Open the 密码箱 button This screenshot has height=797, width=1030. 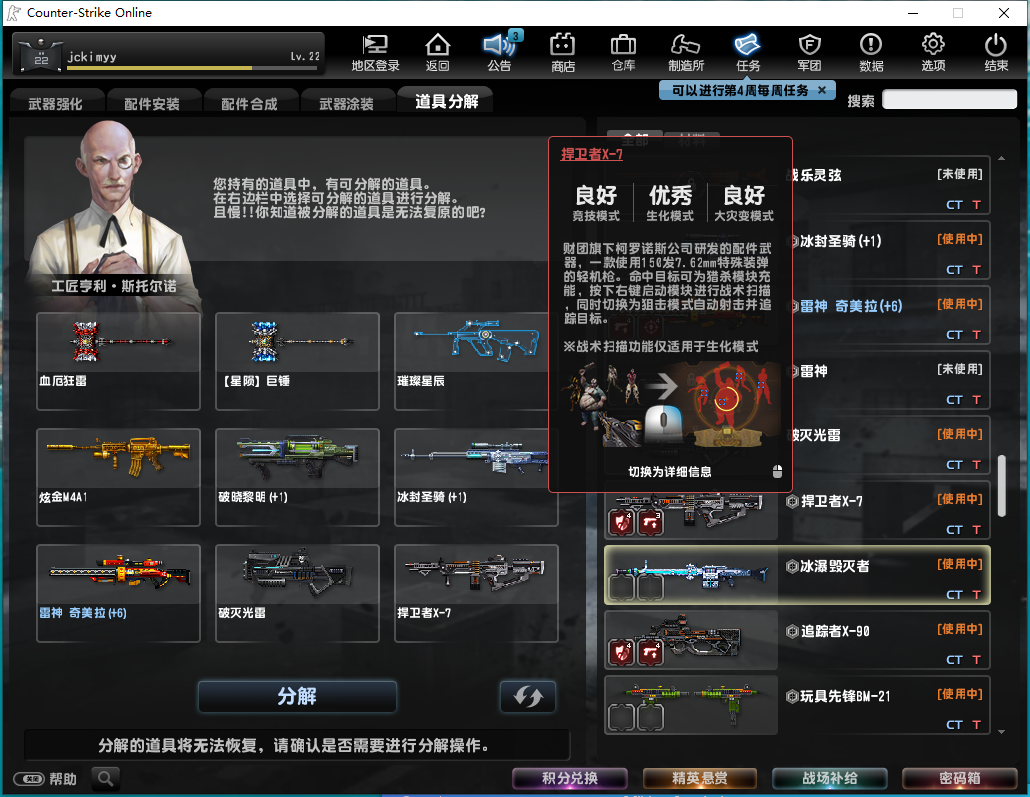pos(960,779)
